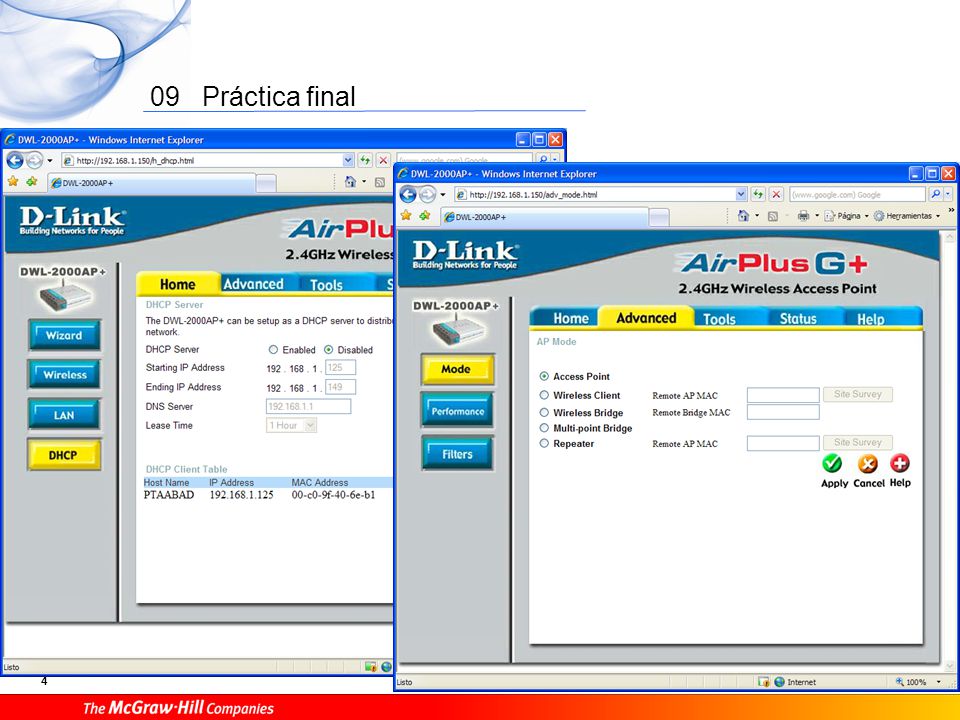Open the address bar dropdown in adv_mode window
This screenshot has height=720, width=960.
tap(740, 195)
